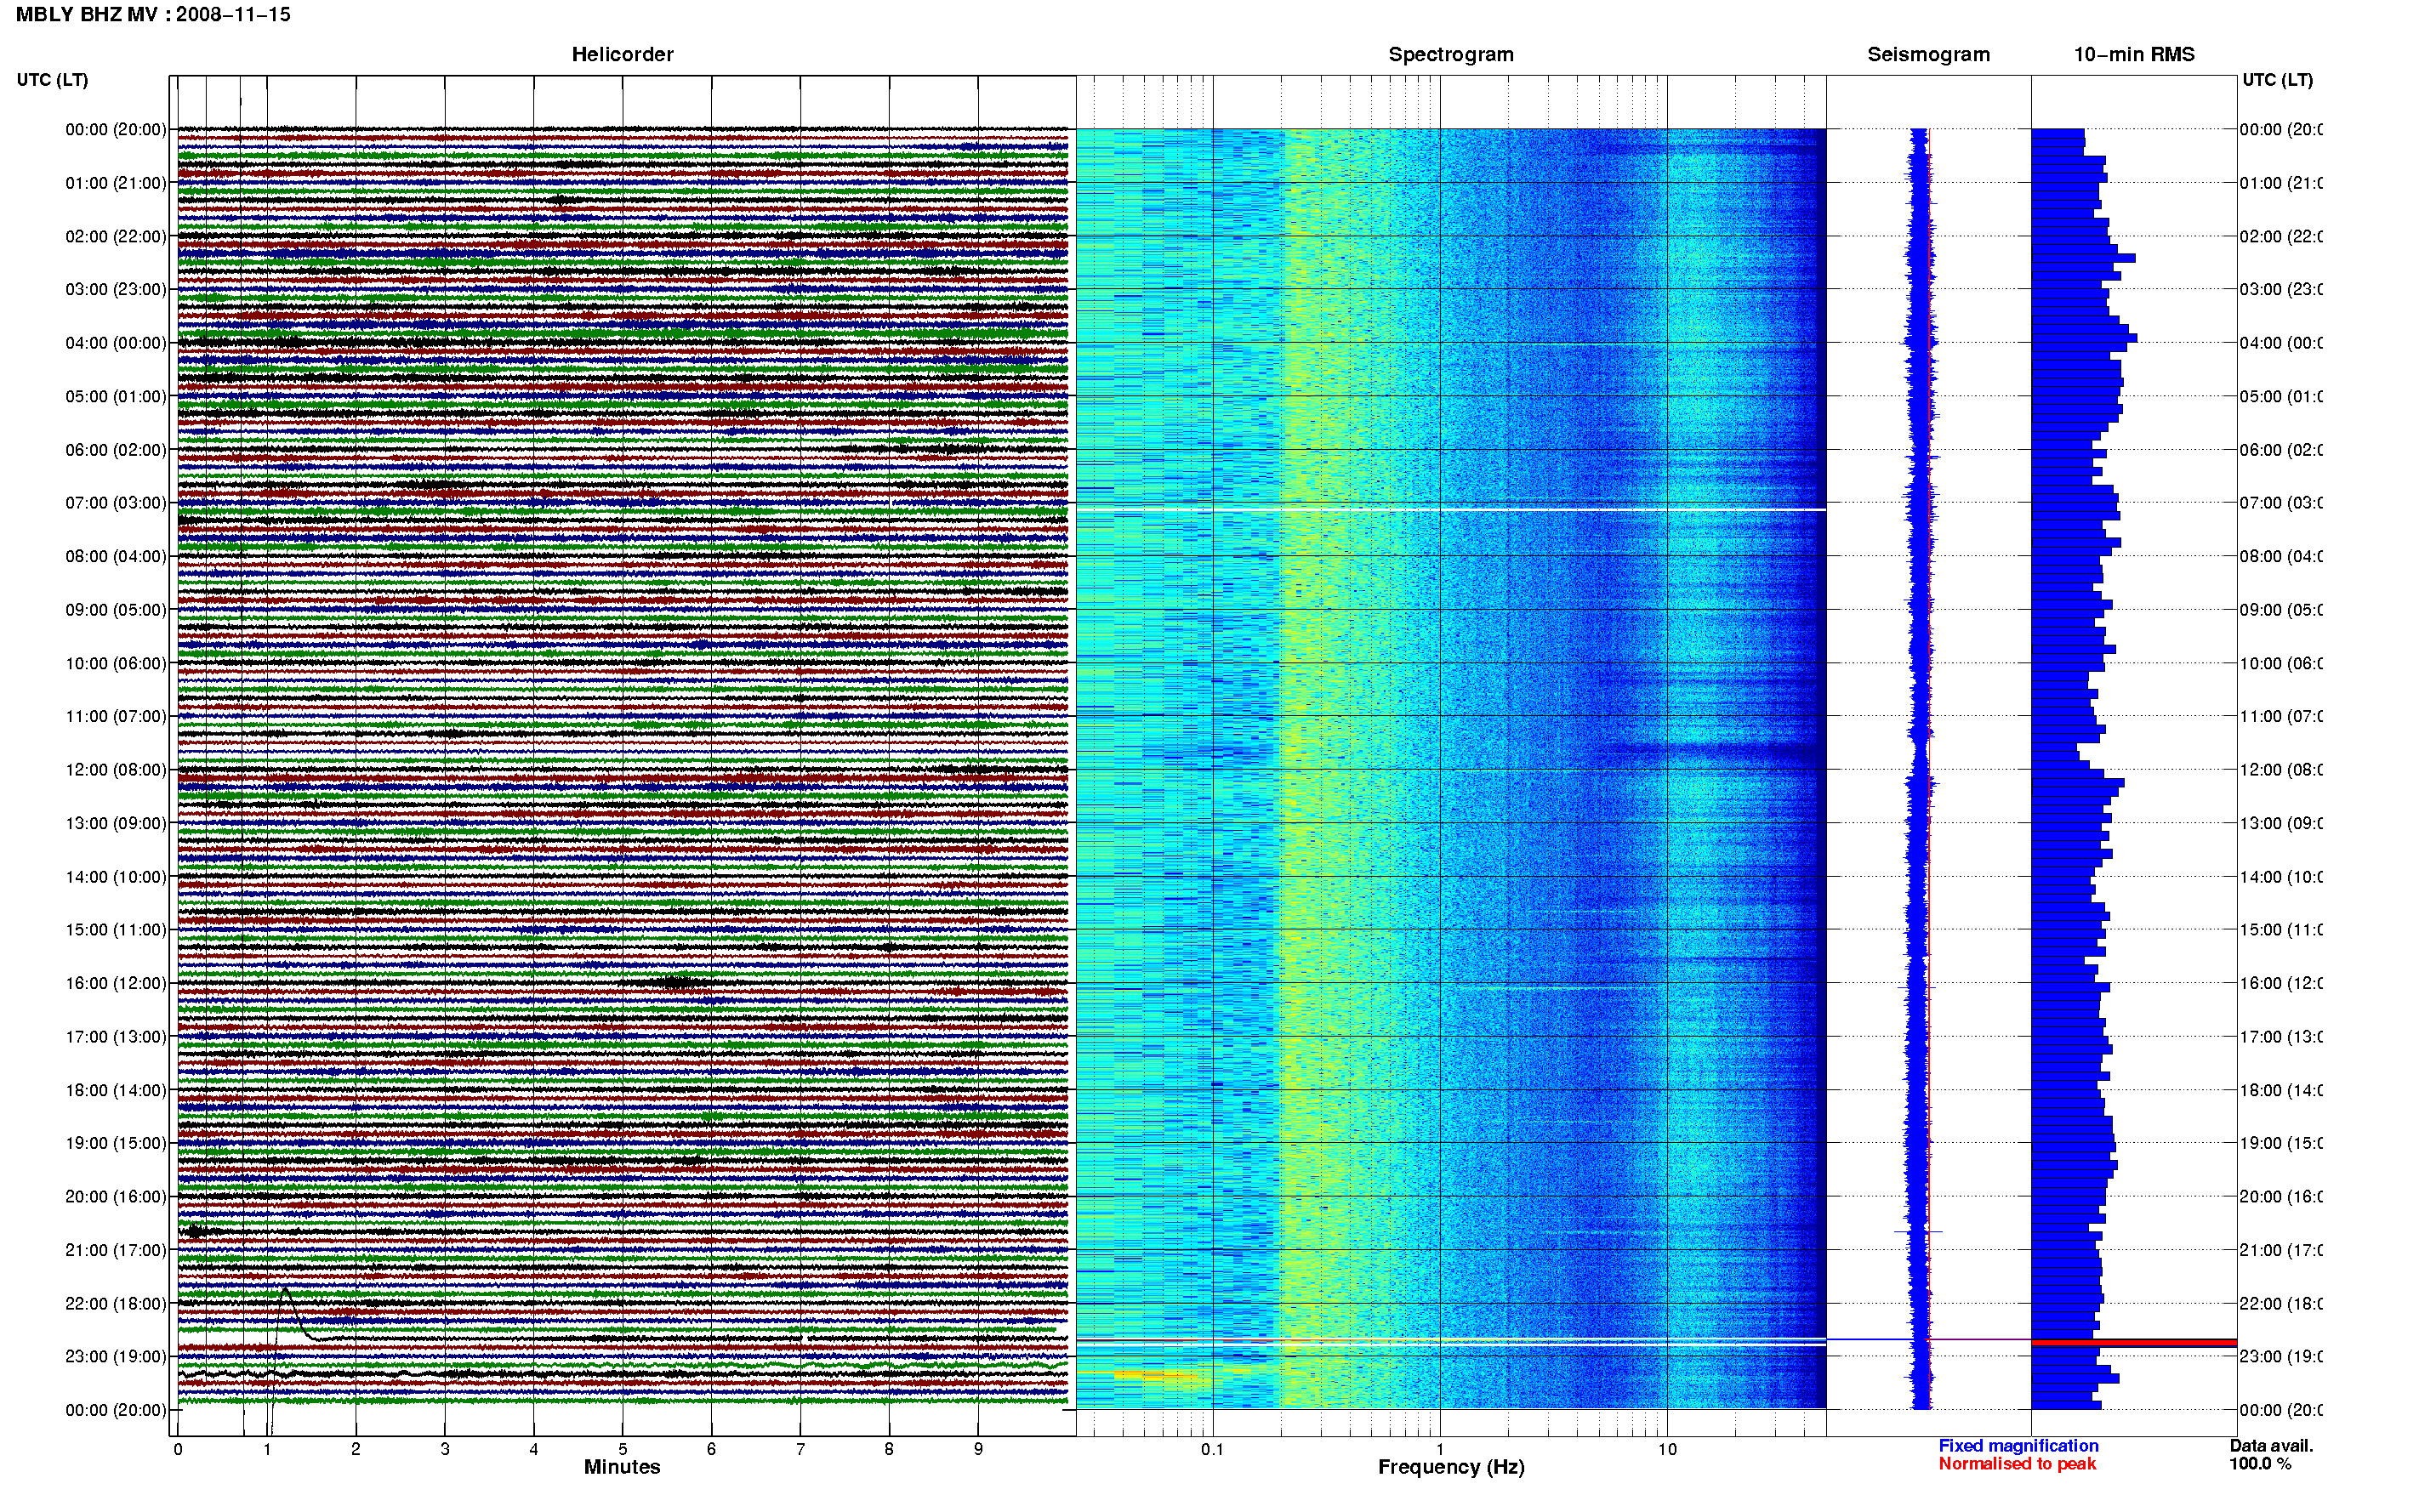Click the left 22:00 (18:00) time label

[x=116, y=1304]
